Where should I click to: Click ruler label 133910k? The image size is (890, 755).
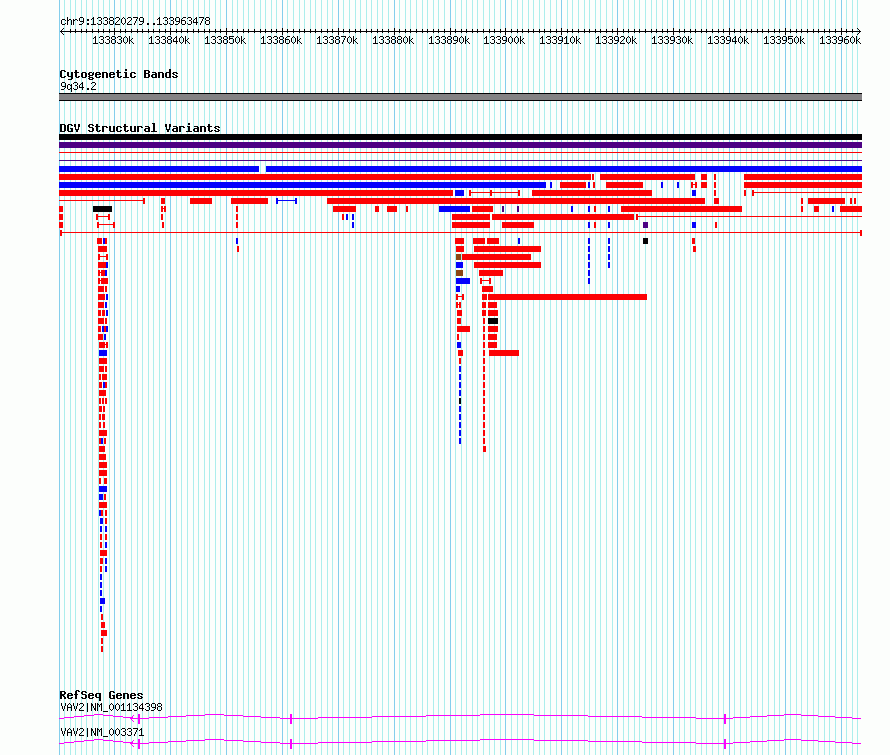tap(560, 40)
